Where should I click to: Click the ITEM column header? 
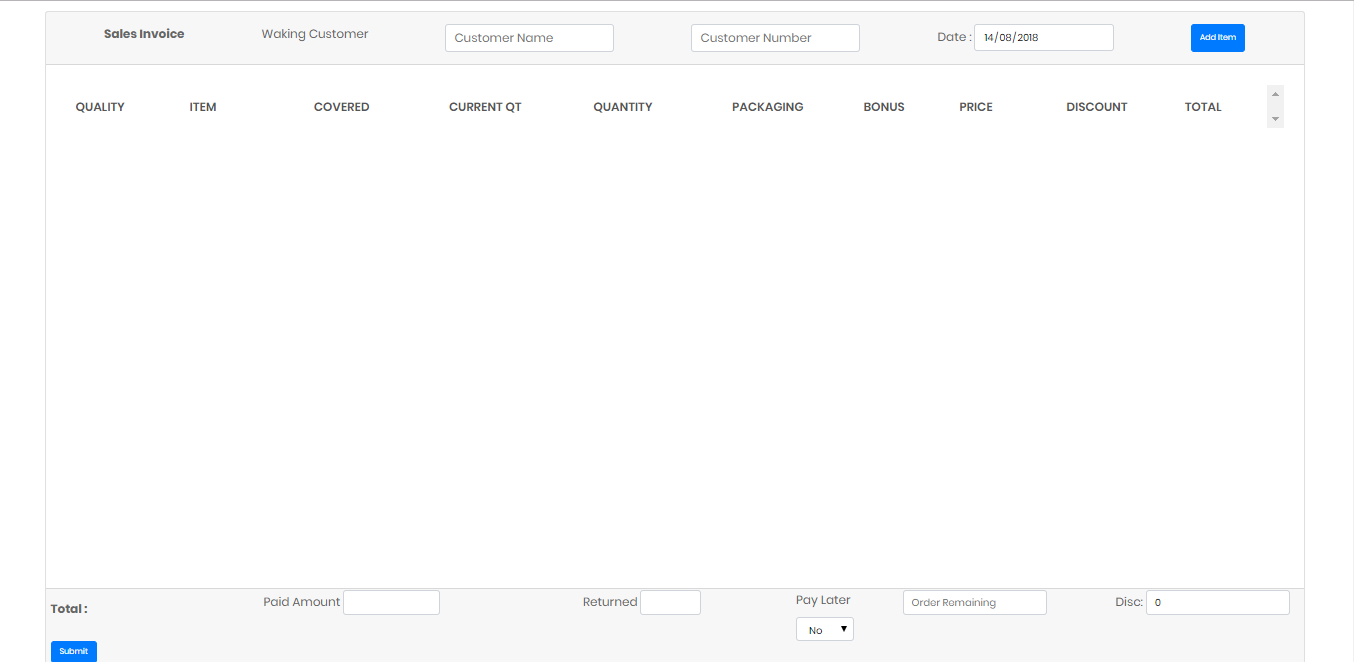(x=203, y=107)
